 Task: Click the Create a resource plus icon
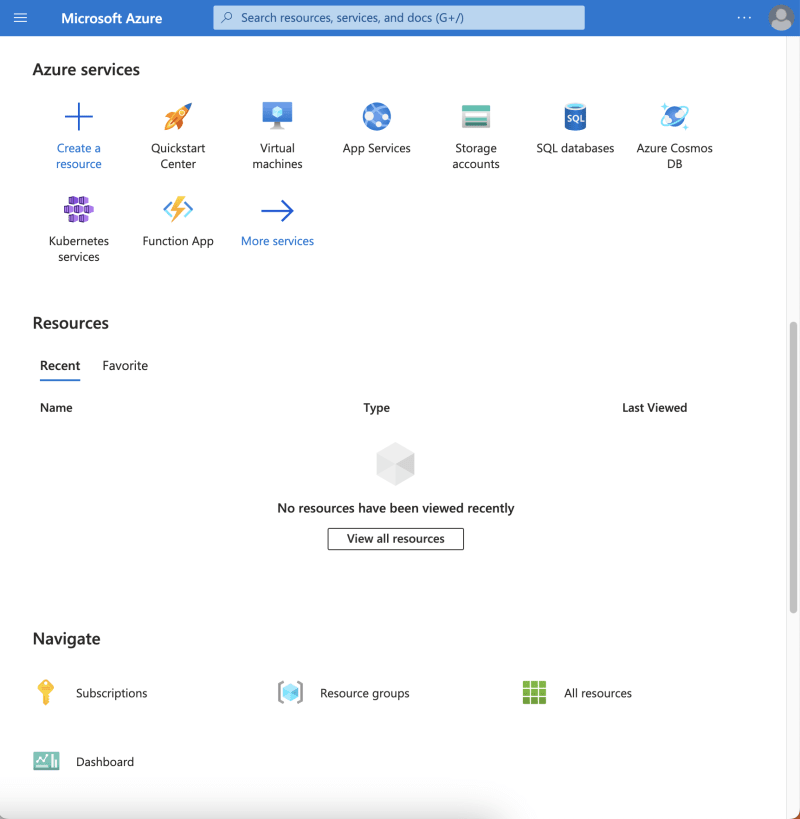[79, 116]
